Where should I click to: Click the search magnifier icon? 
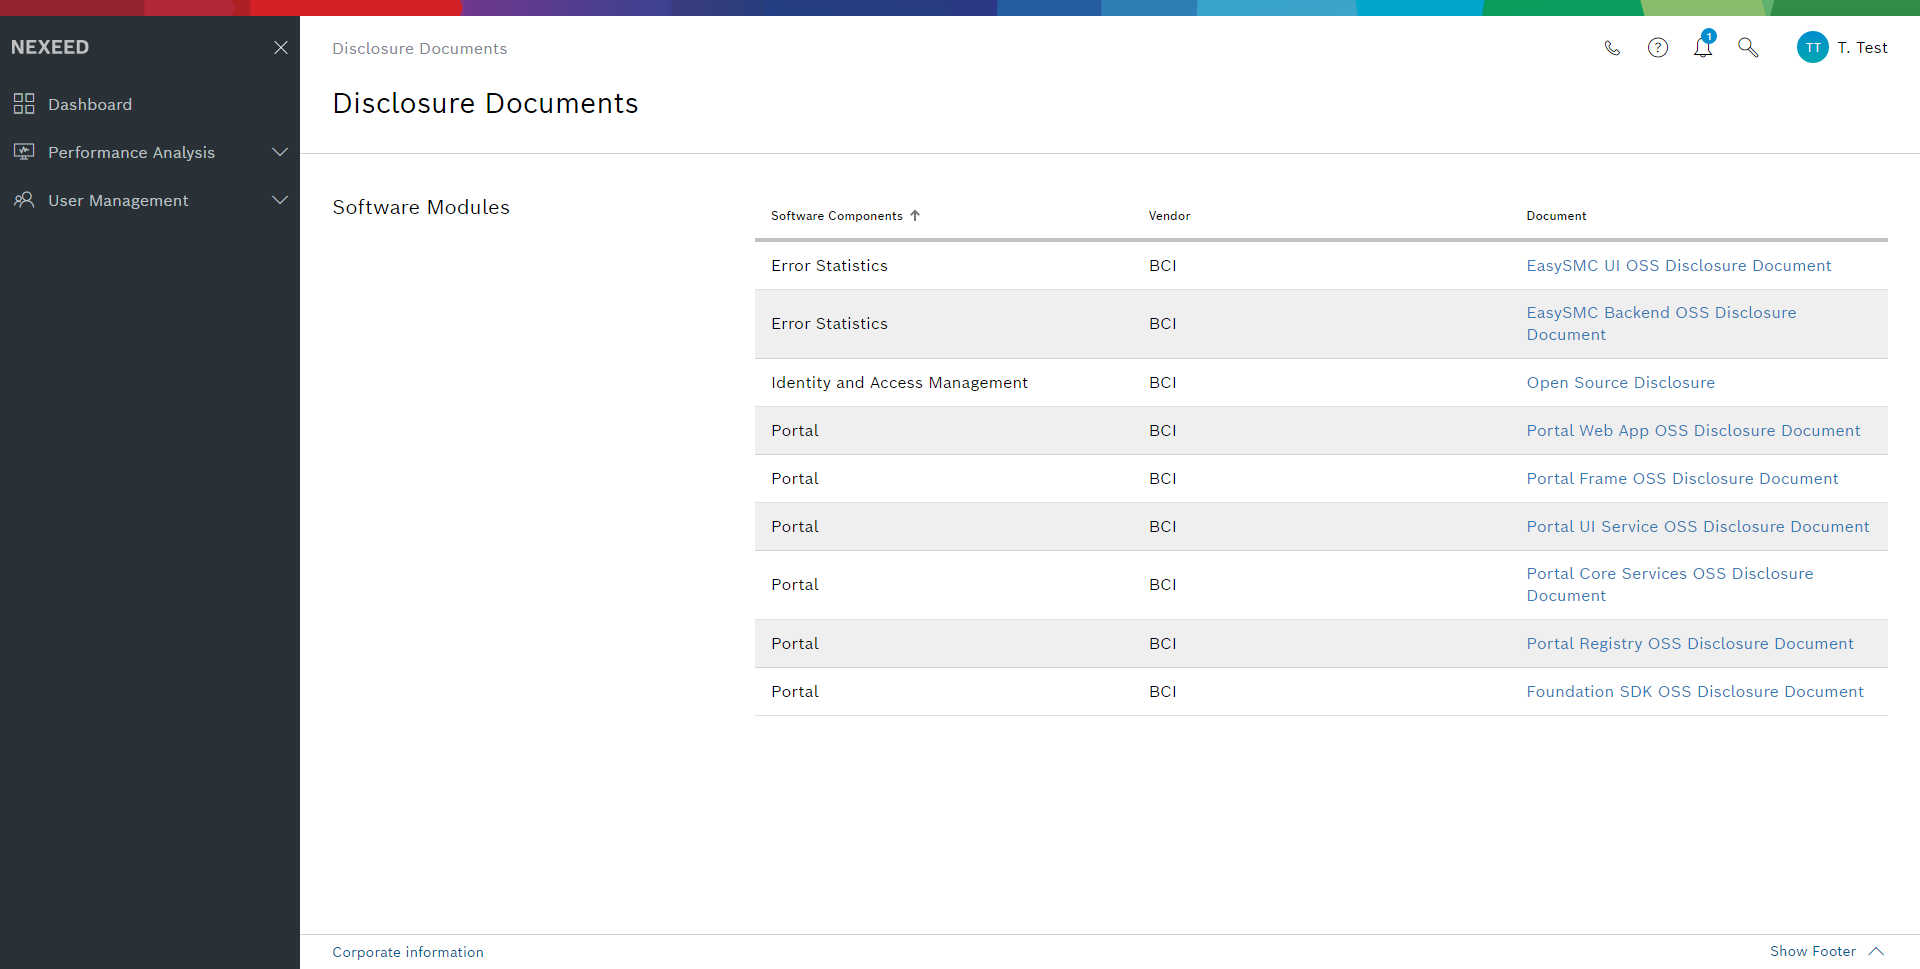(1748, 47)
